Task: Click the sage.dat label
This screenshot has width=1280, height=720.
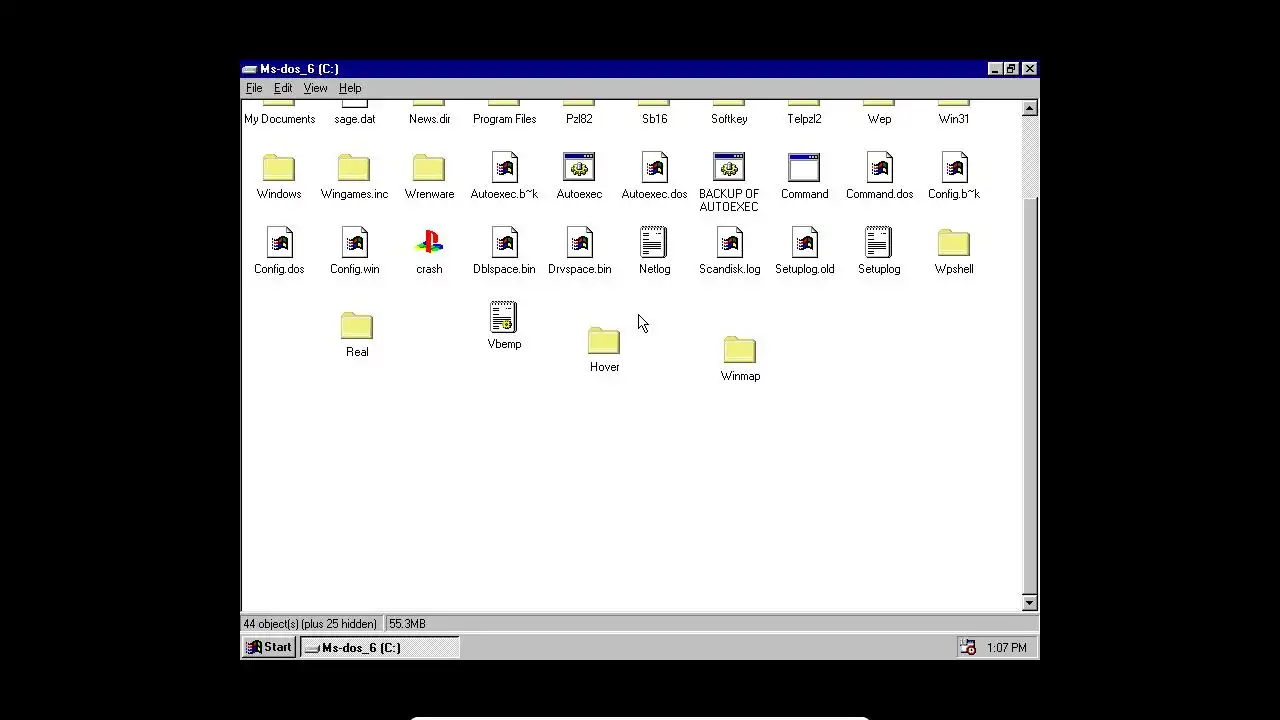Action: point(354,119)
